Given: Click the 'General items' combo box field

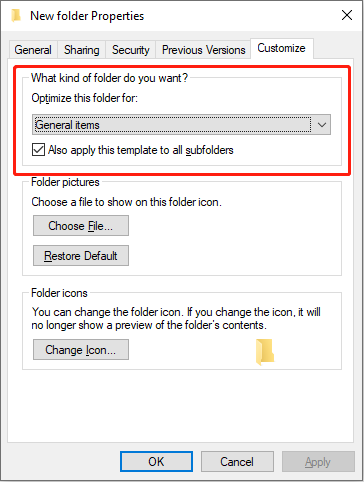Looking at the screenshot, I should 181,125.
